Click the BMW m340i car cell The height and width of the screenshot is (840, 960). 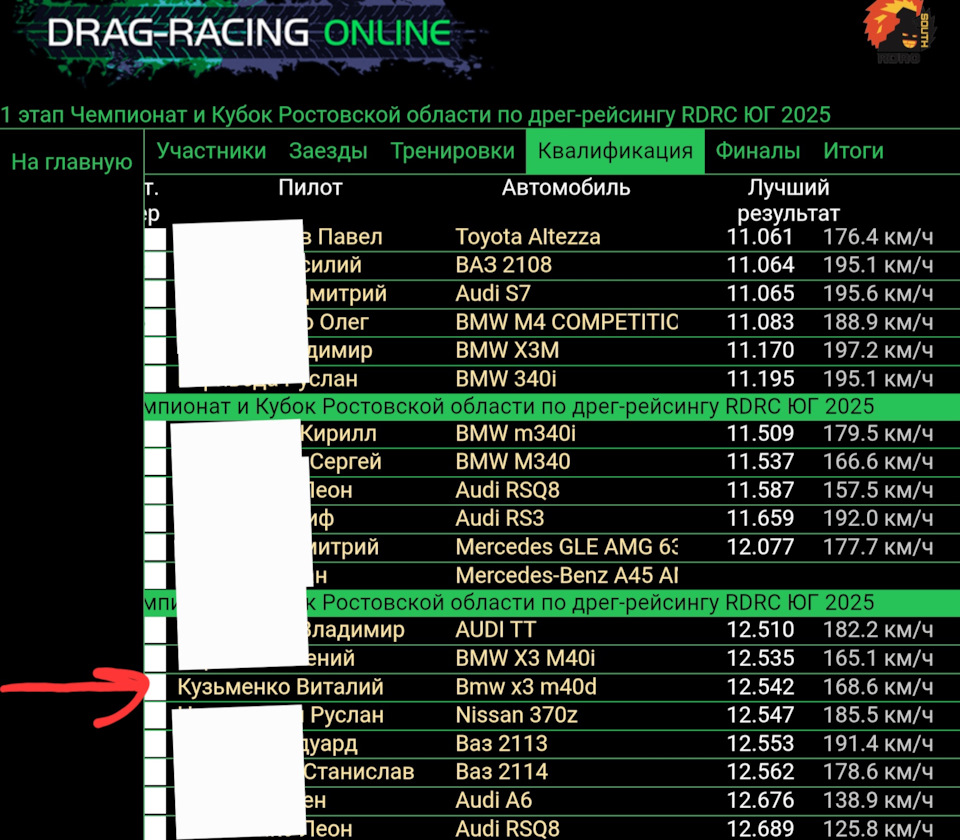tap(516, 433)
